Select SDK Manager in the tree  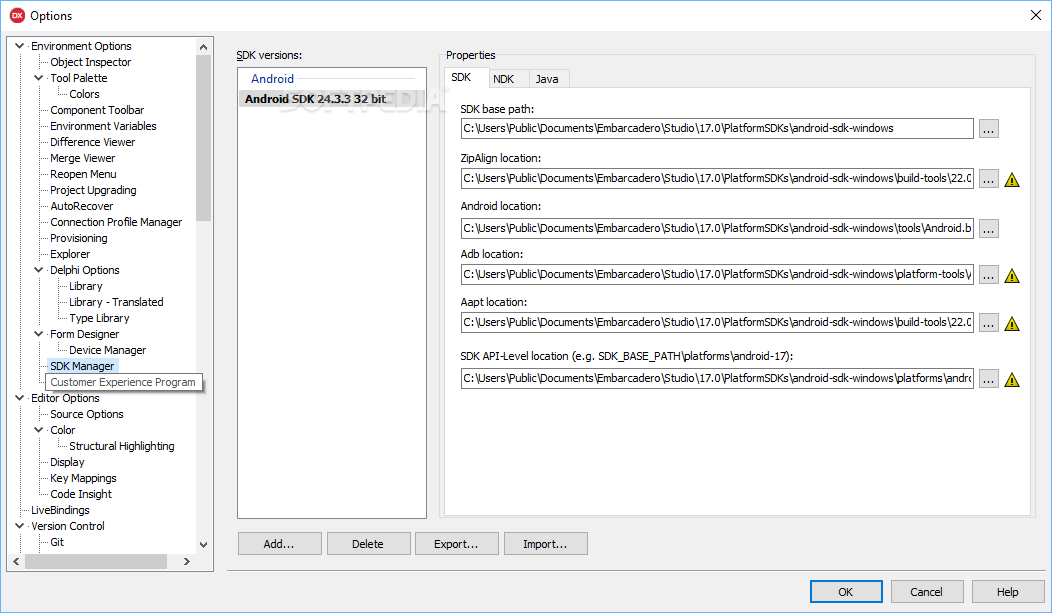point(83,366)
